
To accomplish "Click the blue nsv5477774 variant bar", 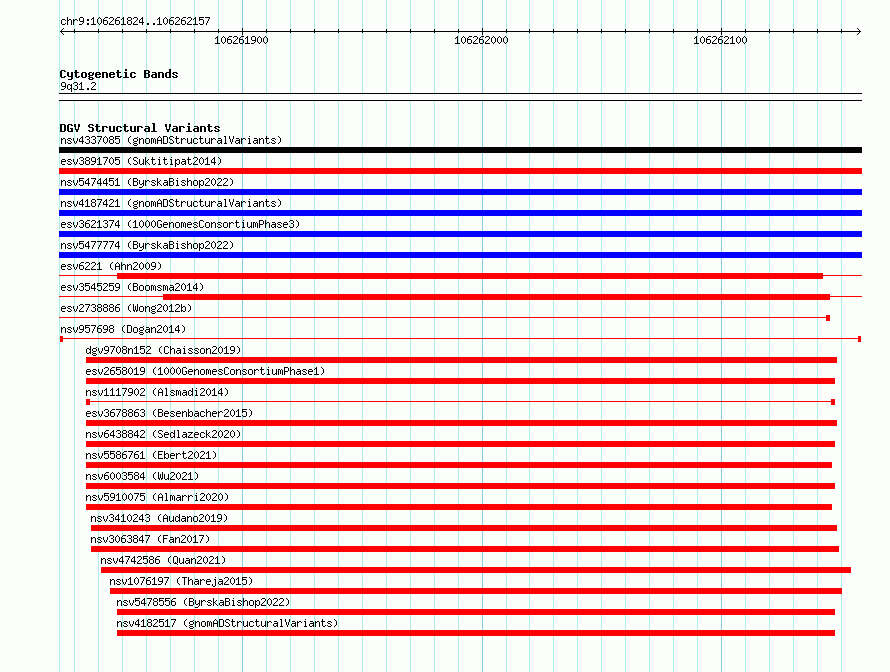I will point(460,255).
